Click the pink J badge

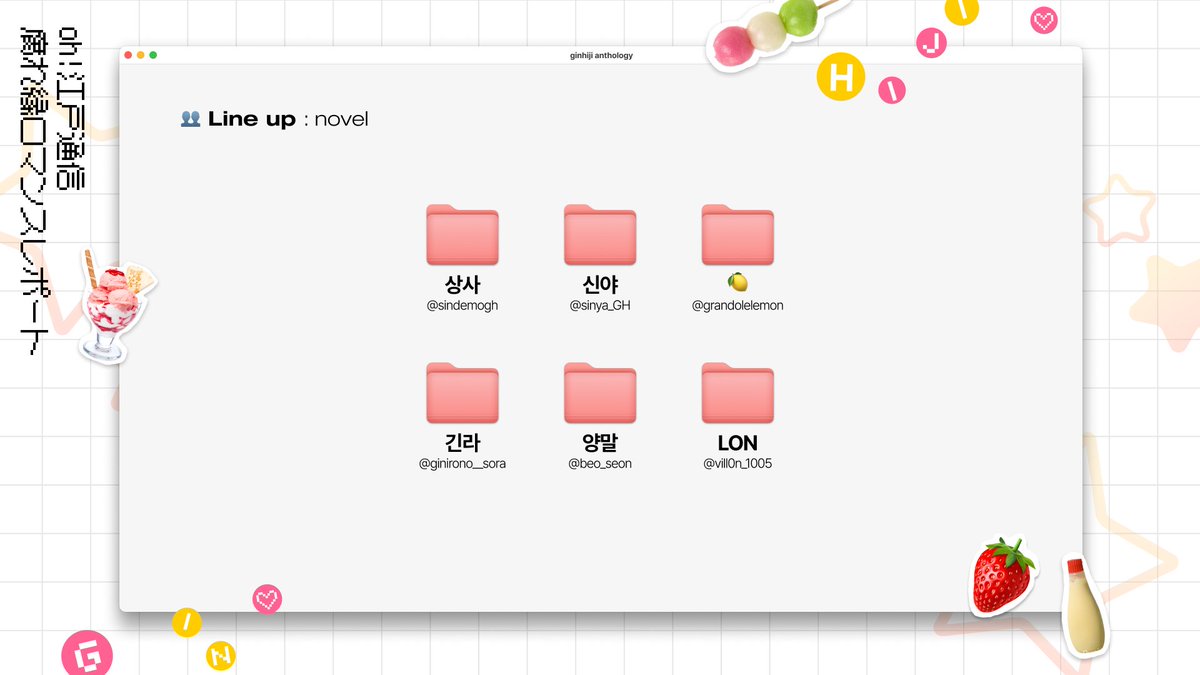pyautogui.click(x=931, y=42)
